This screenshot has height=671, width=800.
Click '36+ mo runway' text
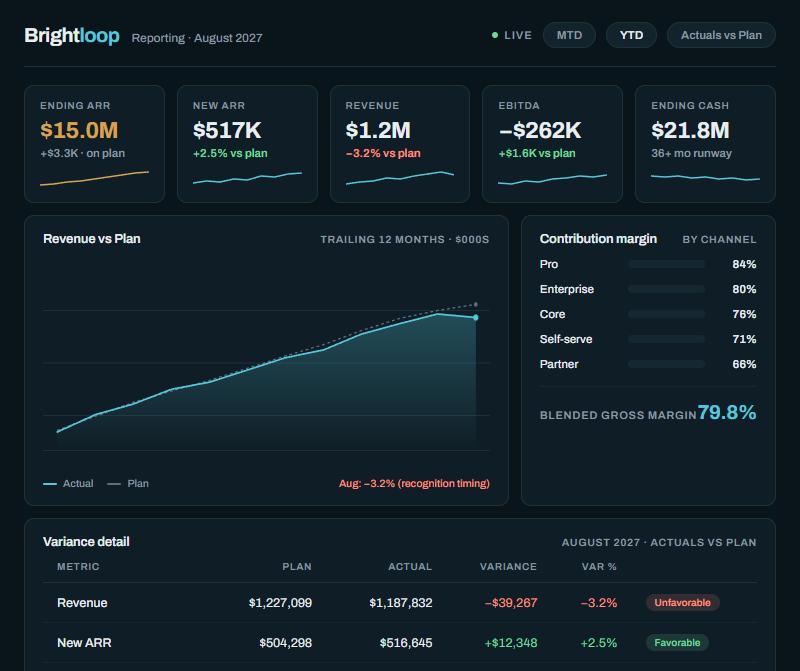[x=691, y=153]
